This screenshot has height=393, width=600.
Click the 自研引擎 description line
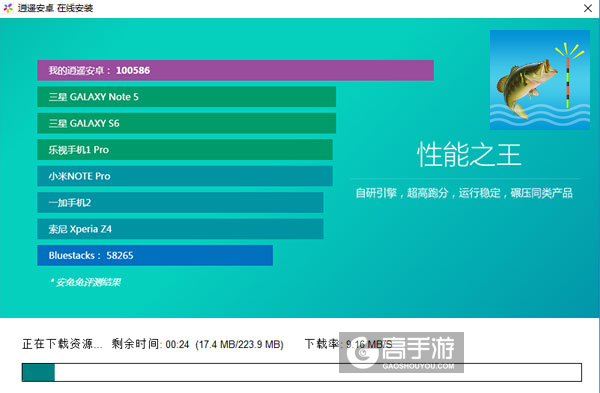[x=464, y=193]
